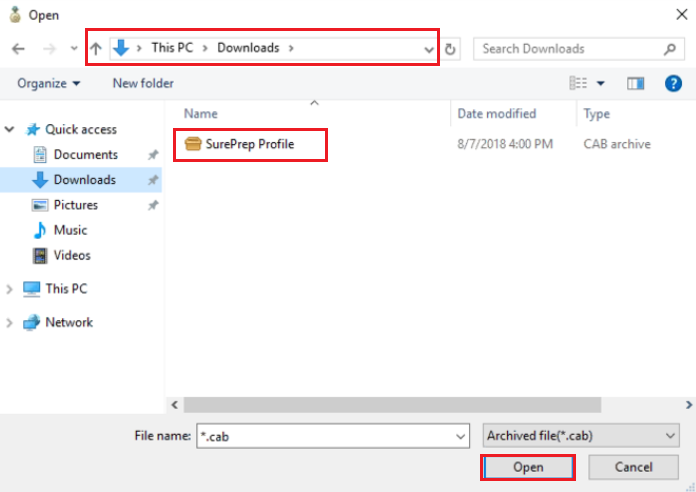696x492 pixels.
Task: Change view layout icon
Action: tap(578, 83)
